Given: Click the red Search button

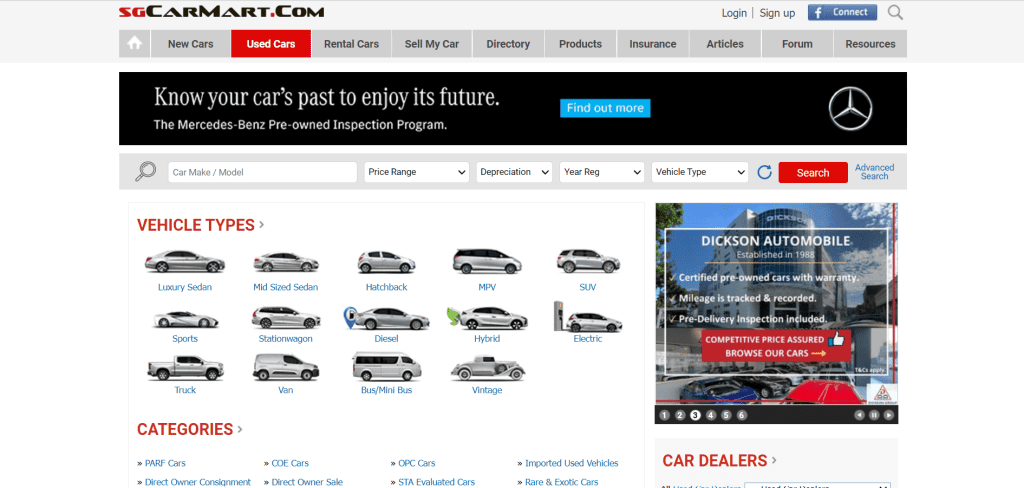Looking at the screenshot, I should click(813, 172).
